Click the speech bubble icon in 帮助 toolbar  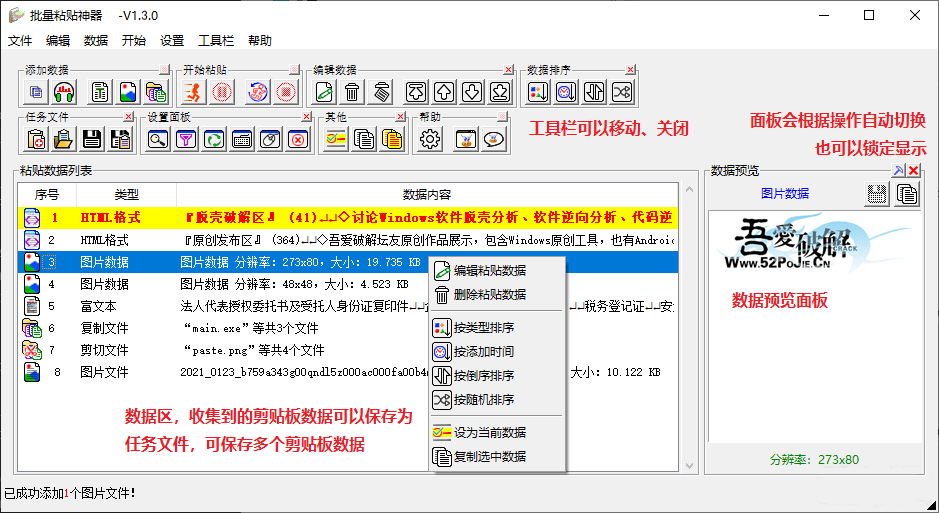(x=493, y=139)
